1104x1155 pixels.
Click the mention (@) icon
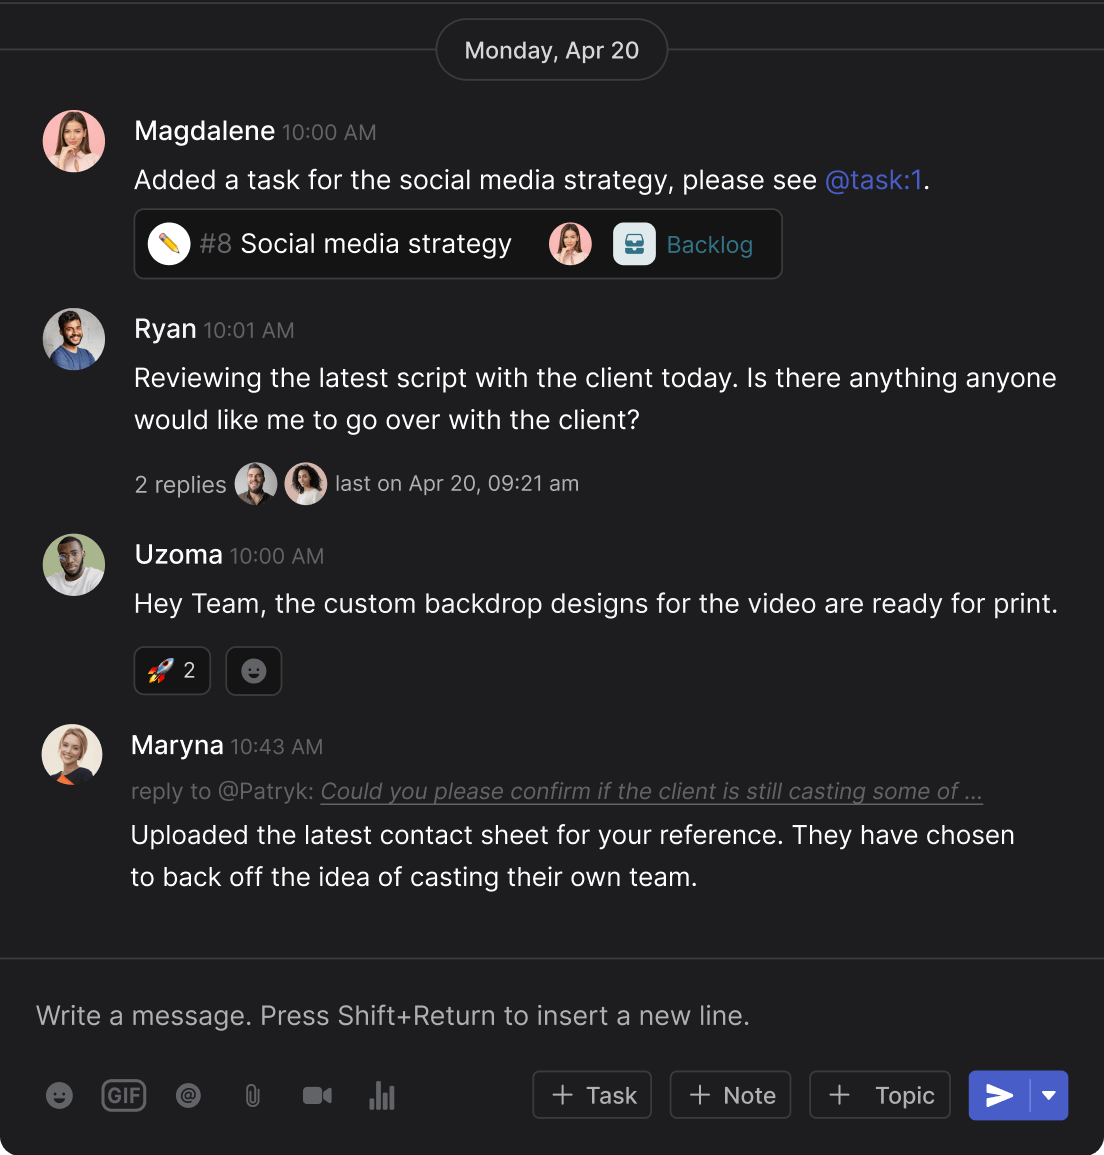point(188,1096)
